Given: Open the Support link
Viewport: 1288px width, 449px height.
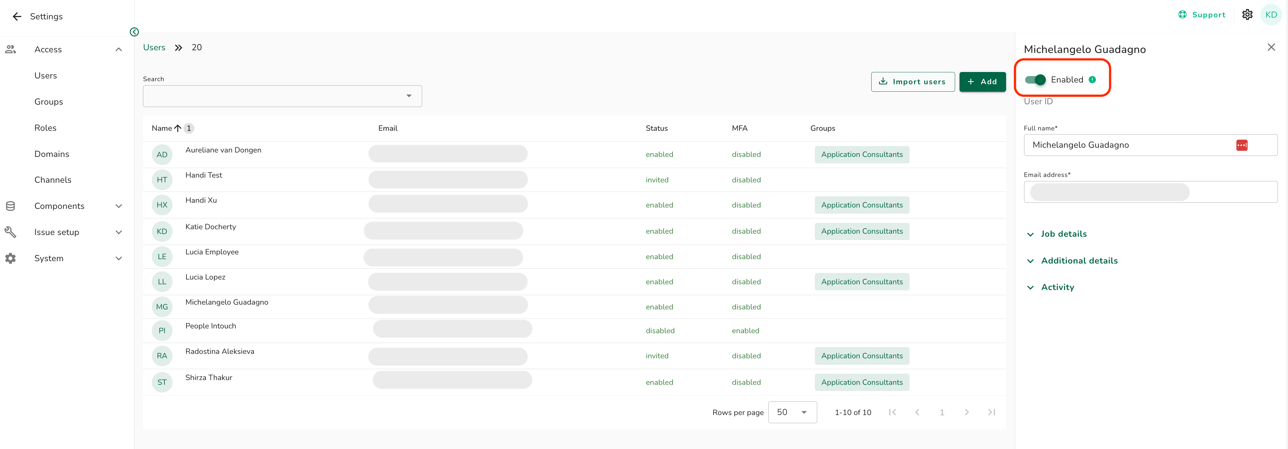Looking at the screenshot, I should click(x=1202, y=15).
